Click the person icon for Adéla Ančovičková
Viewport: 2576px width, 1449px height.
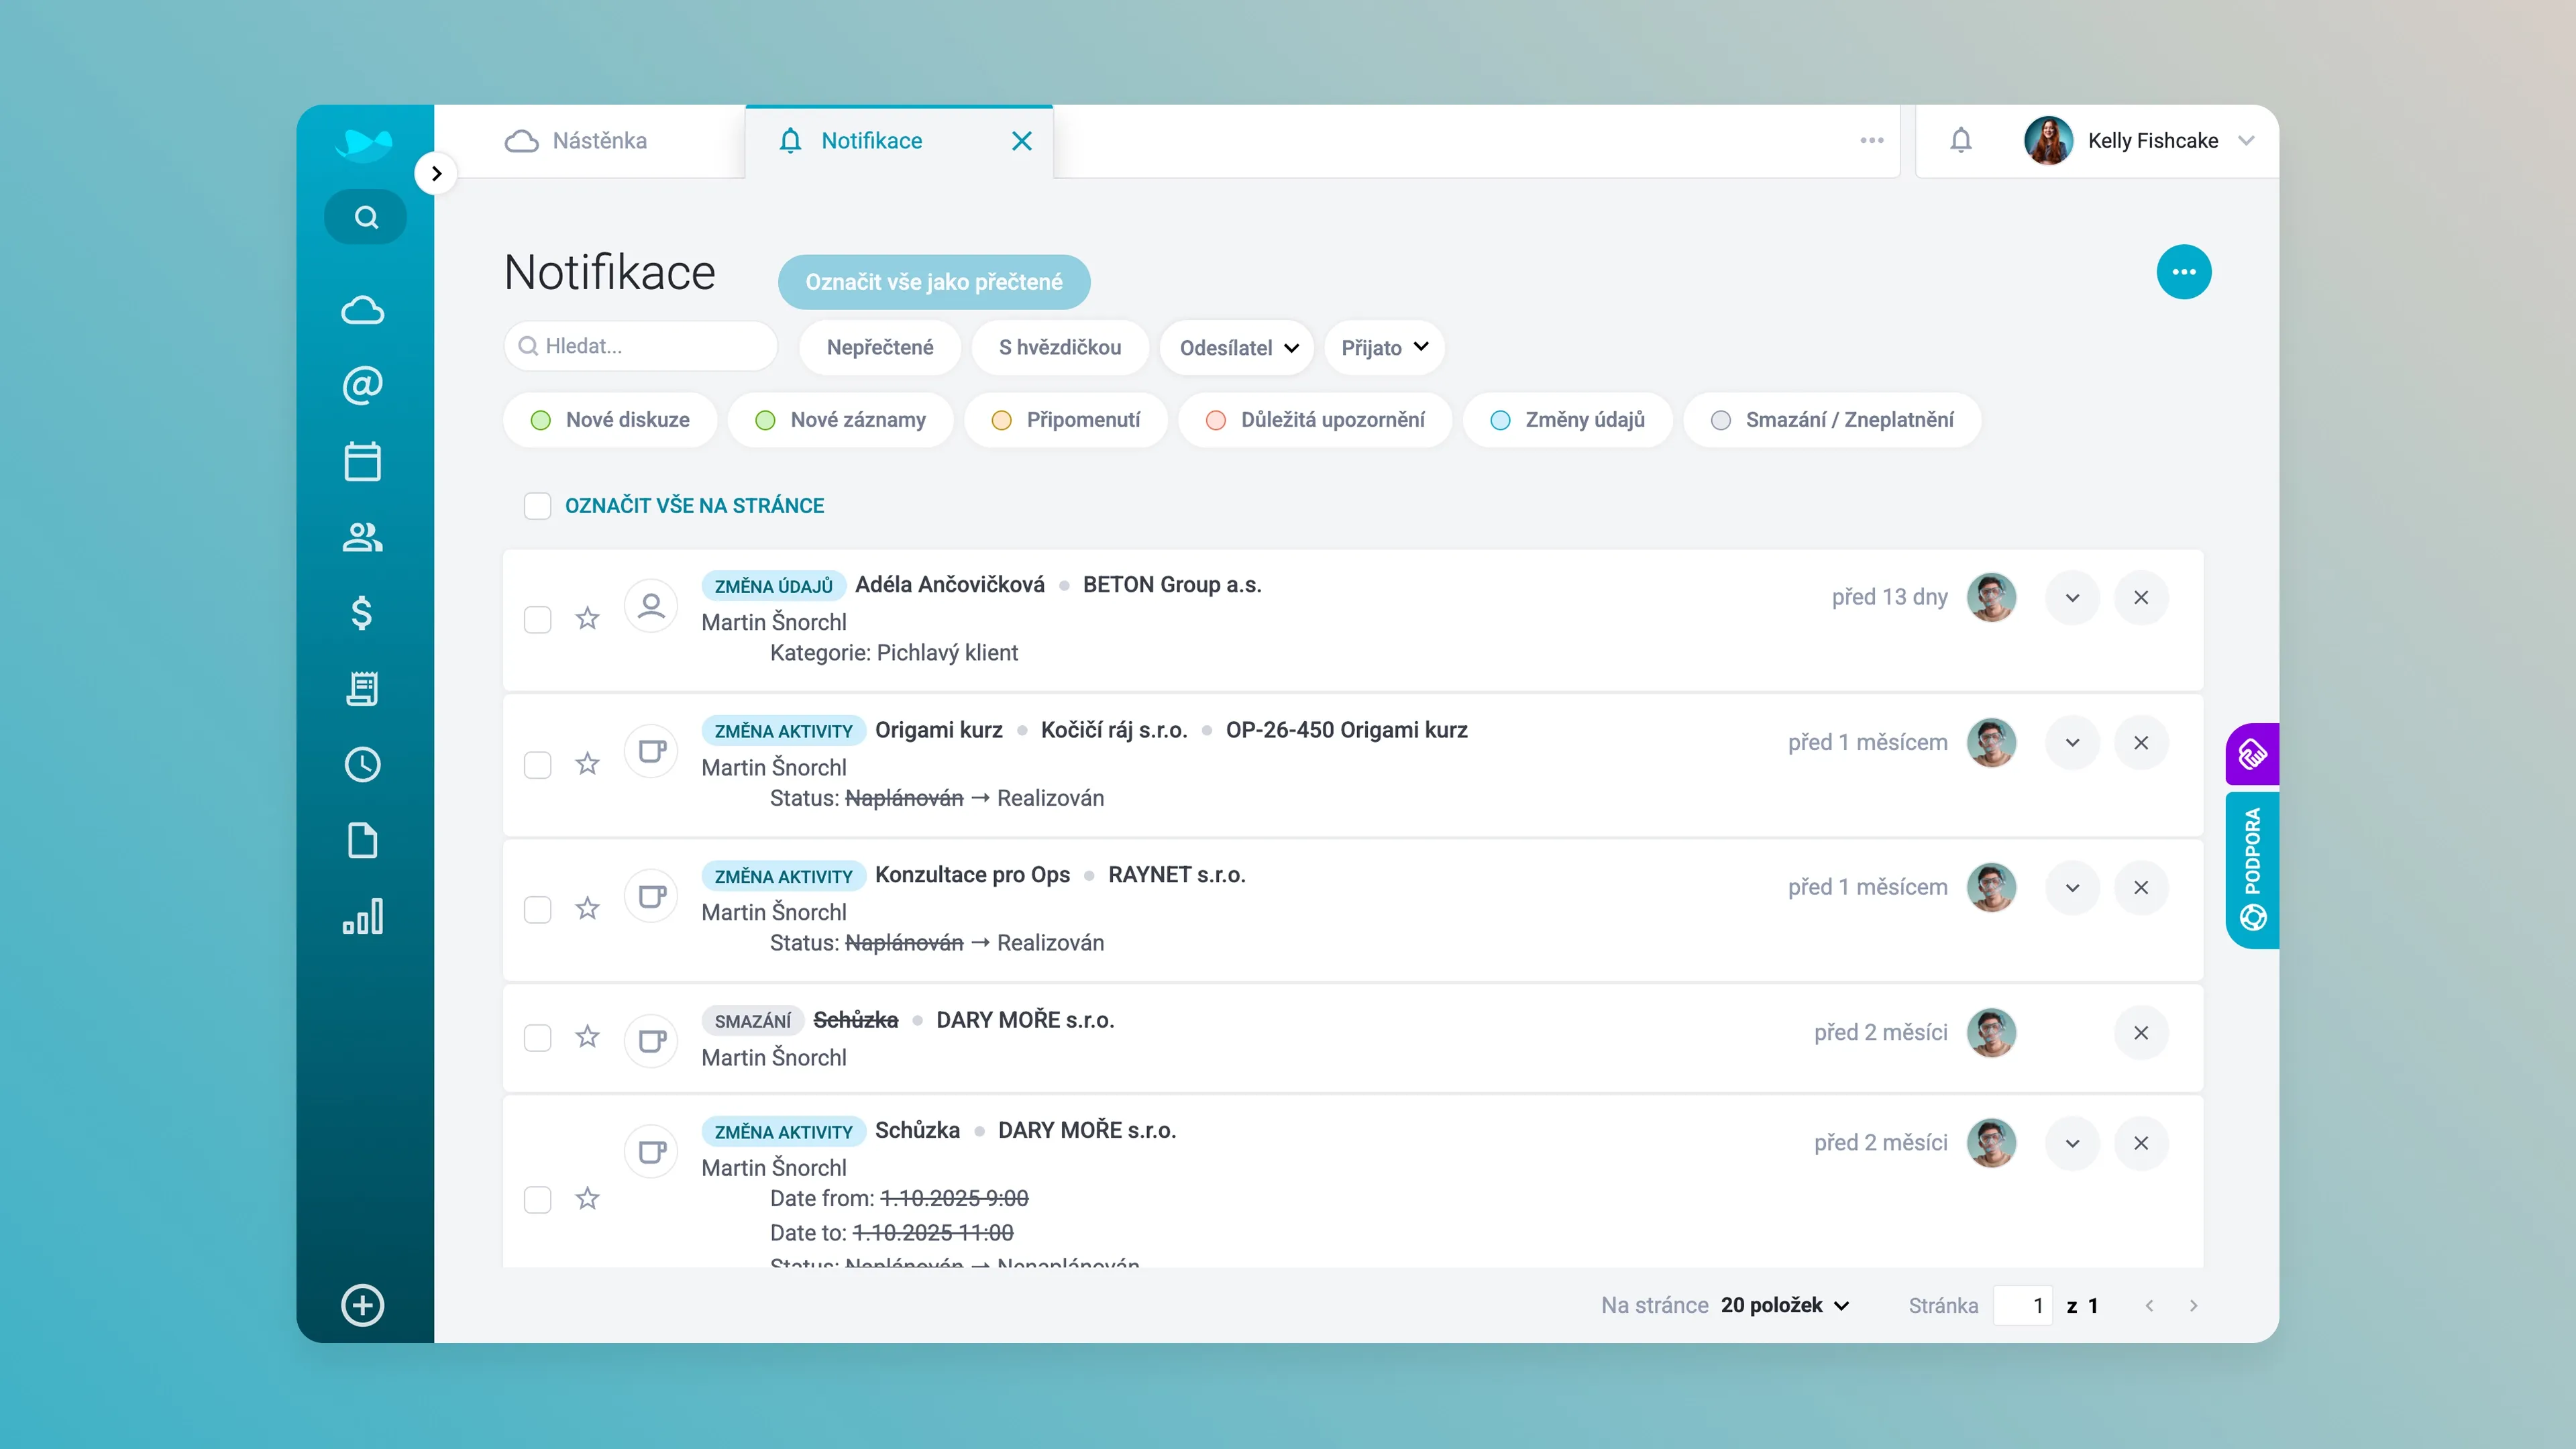(x=651, y=606)
